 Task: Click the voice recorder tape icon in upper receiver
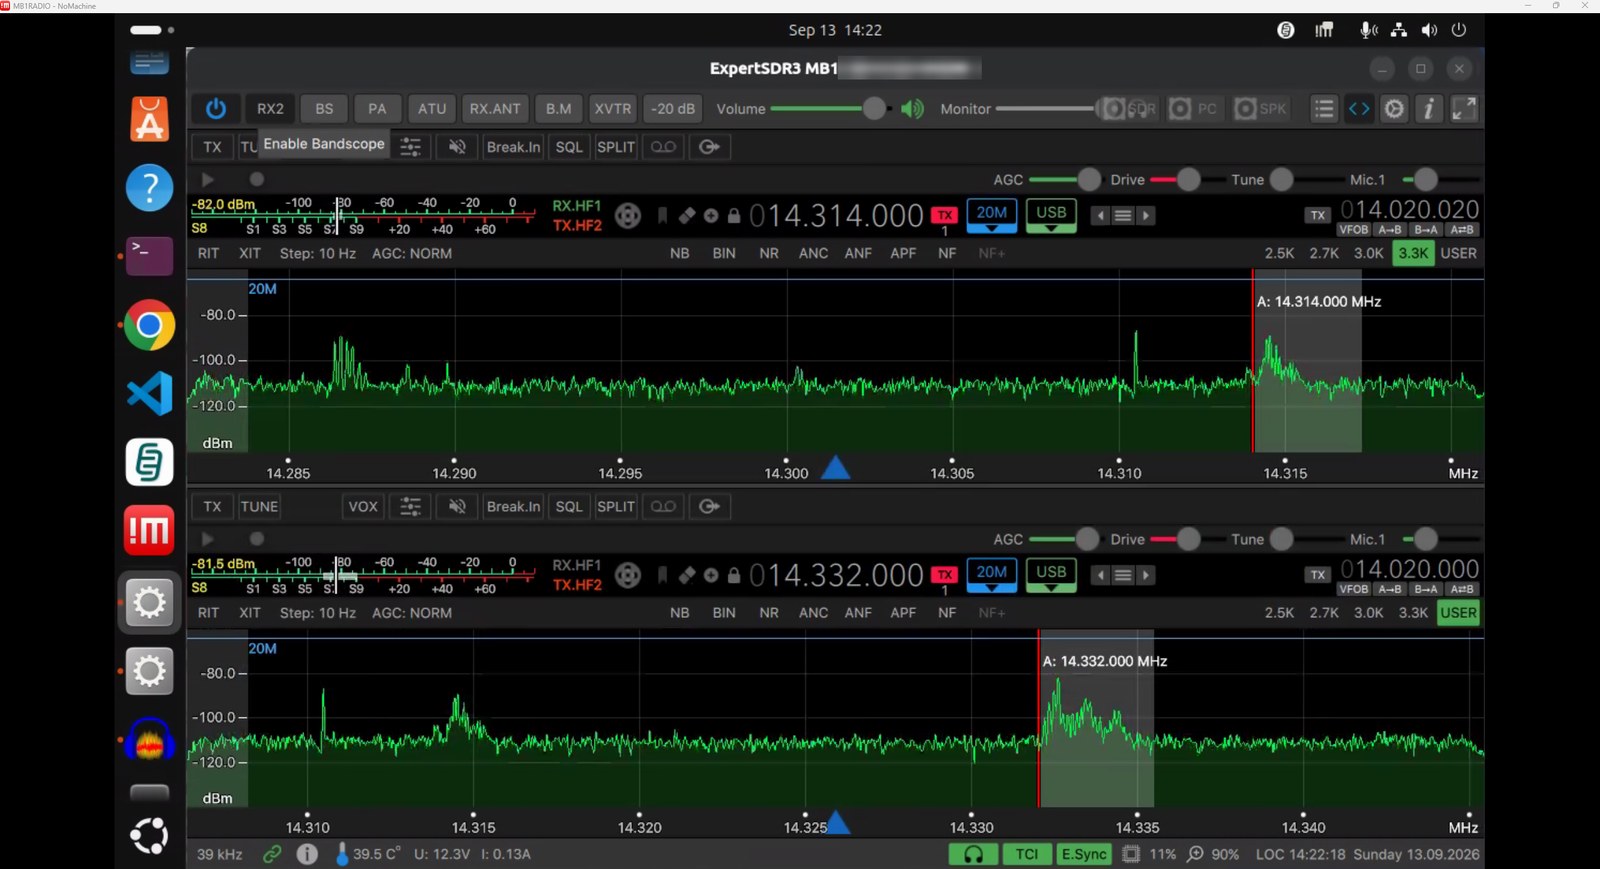tap(663, 147)
